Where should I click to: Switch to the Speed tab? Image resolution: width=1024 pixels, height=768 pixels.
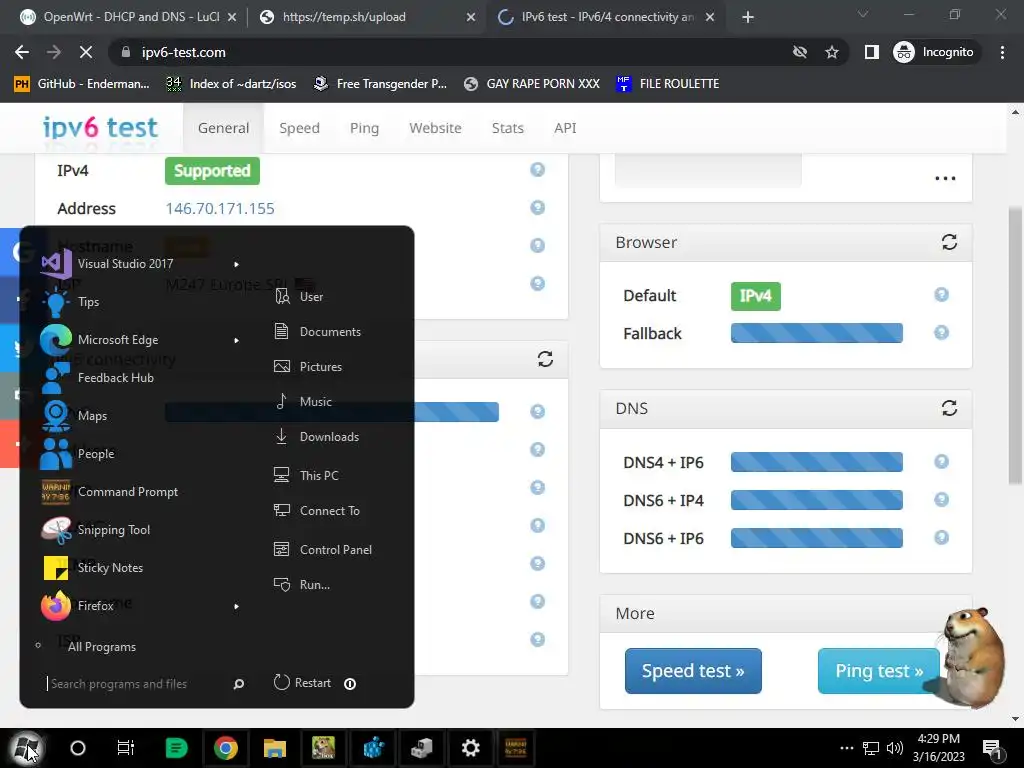299,128
